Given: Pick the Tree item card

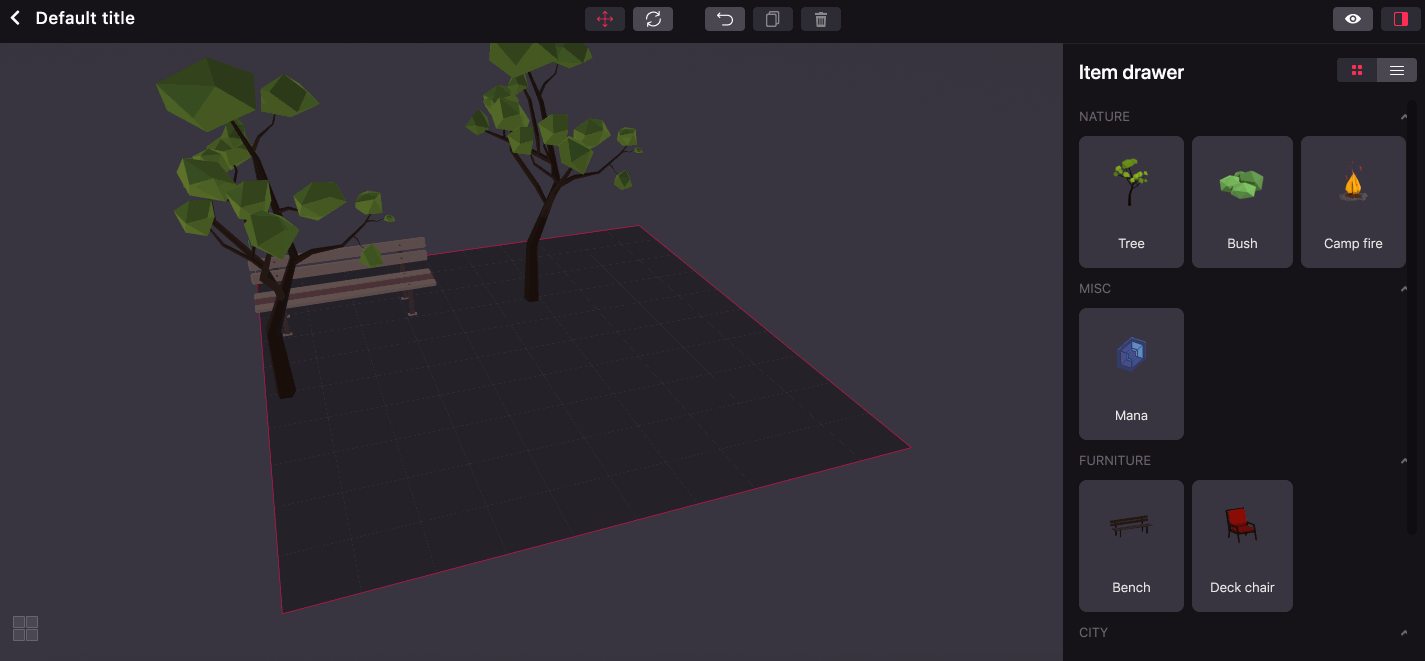Looking at the screenshot, I should click(x=1131, y=202).
